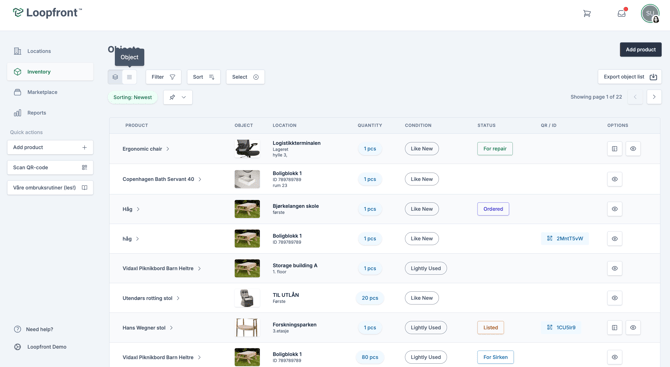
Task: Click Scan QR-code quick action
Action: click(50, 167)
